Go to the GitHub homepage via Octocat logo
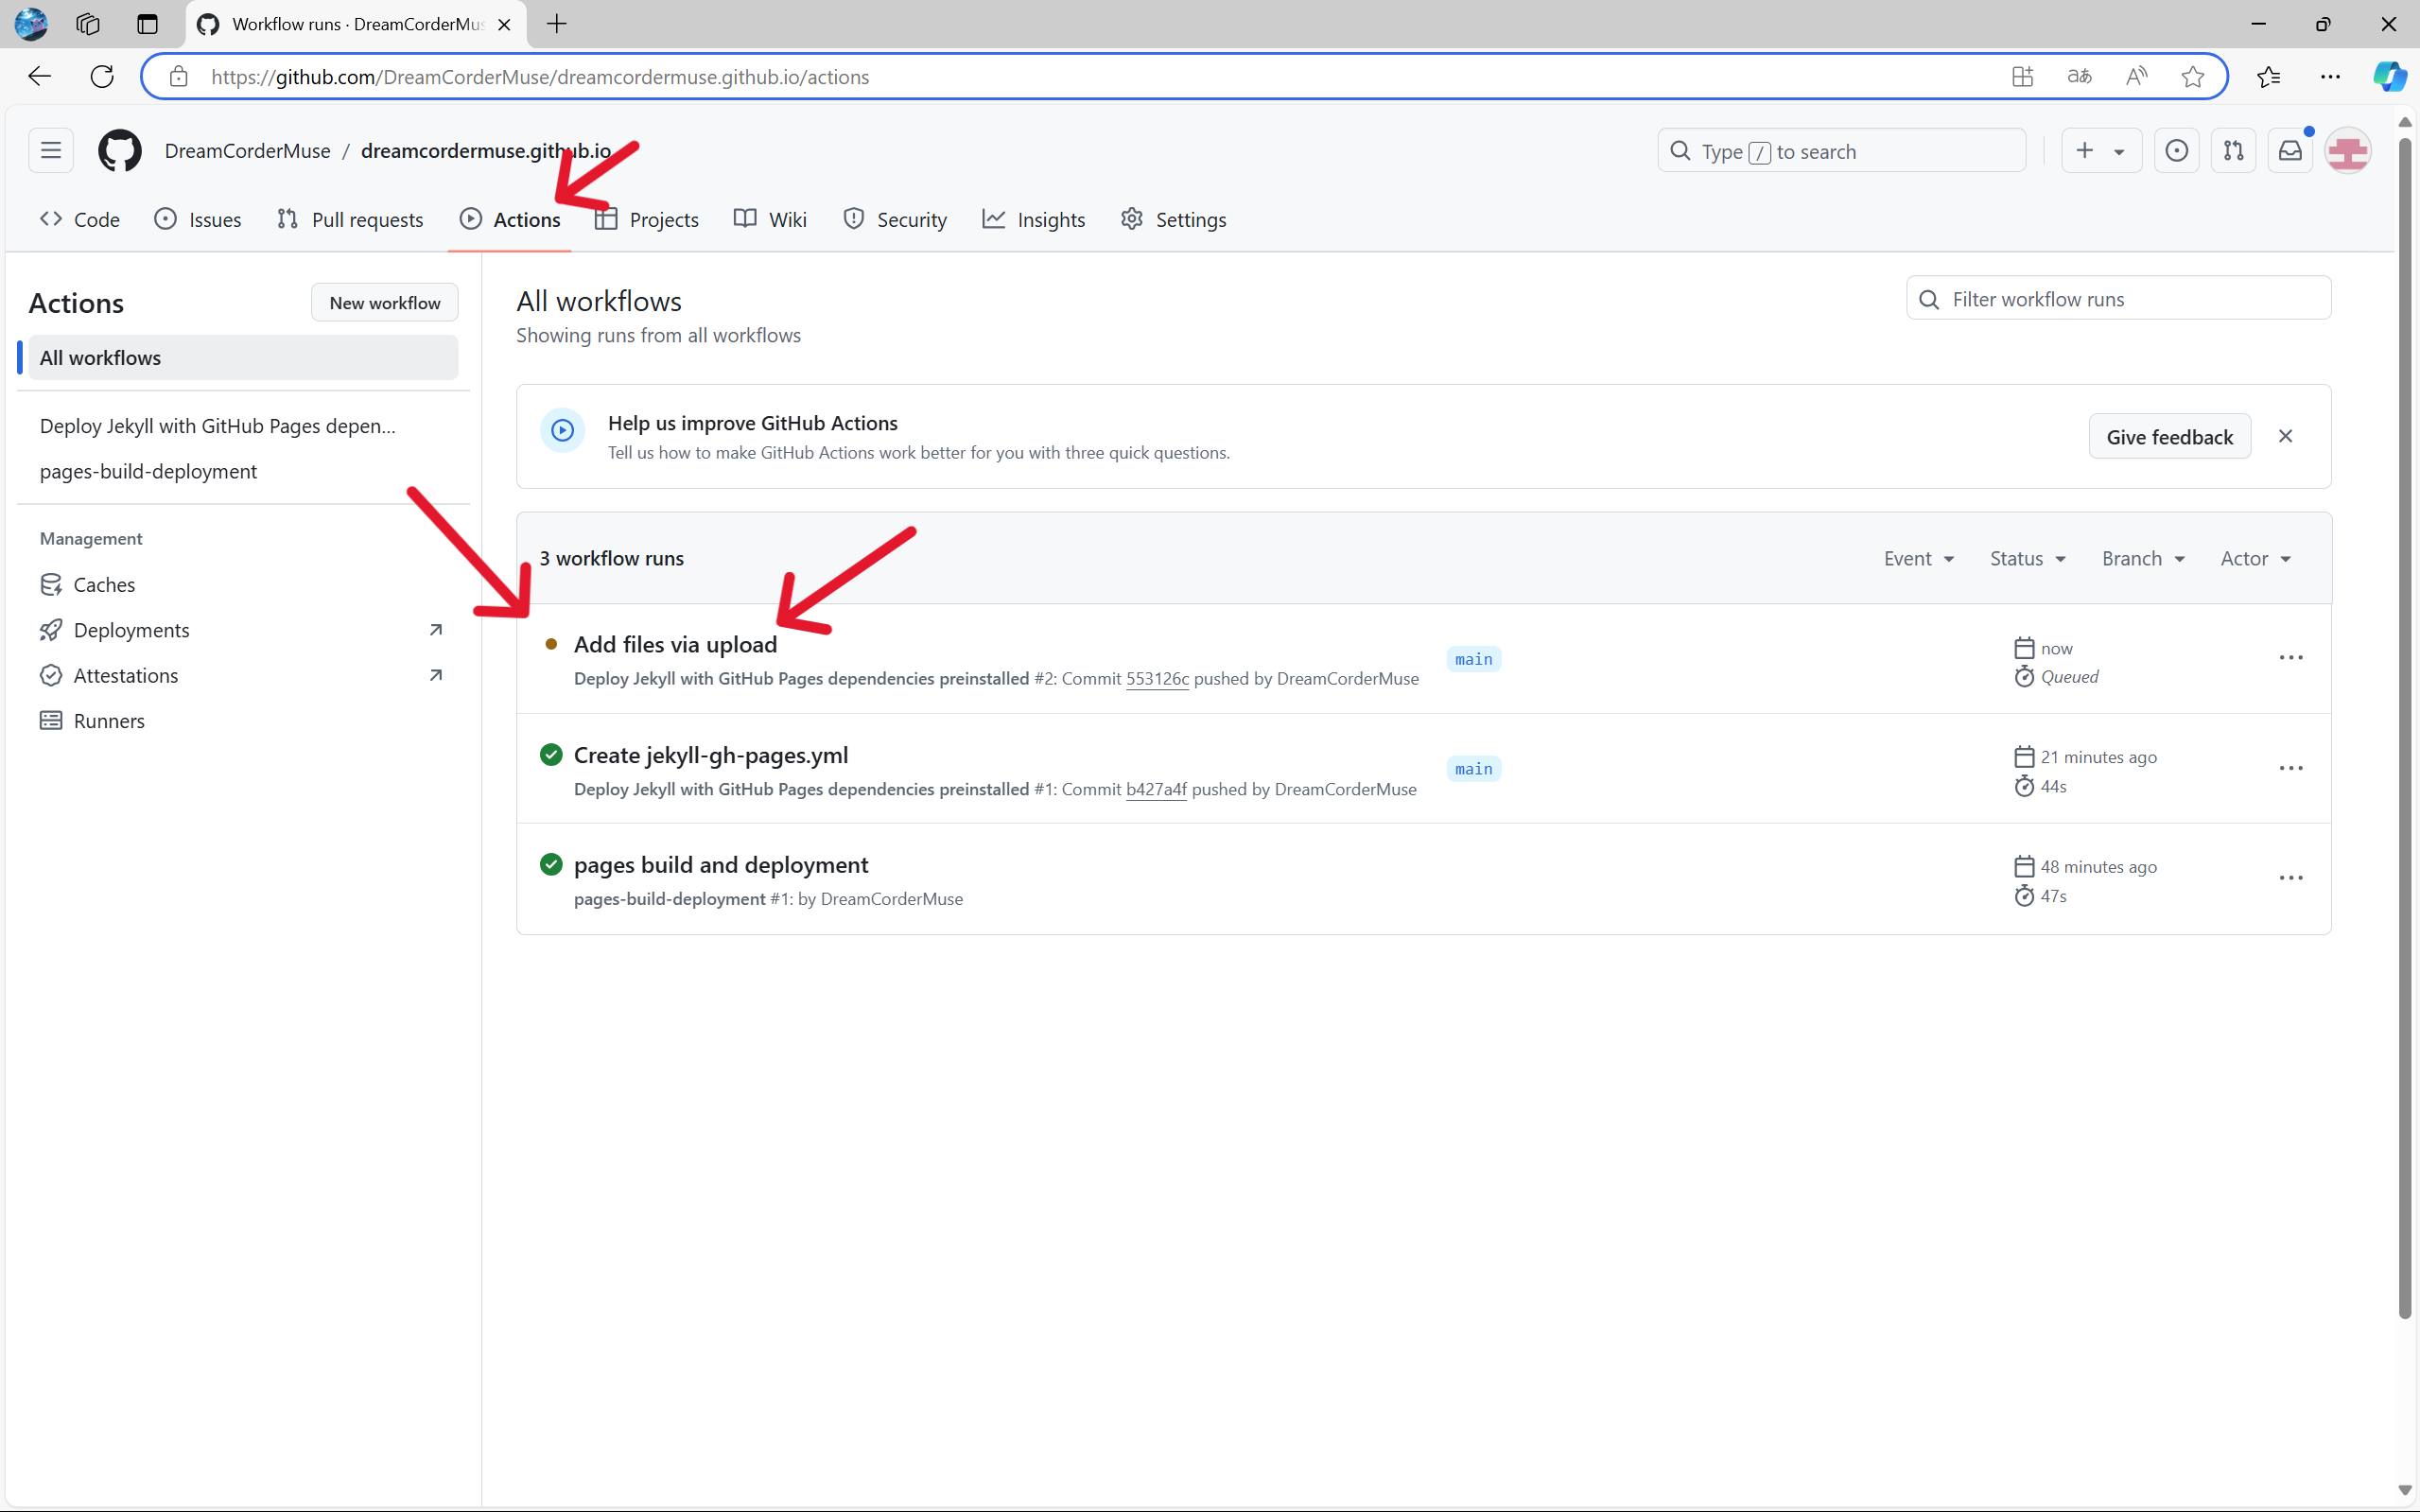2420x1512 pixels. tap(119, 151)
